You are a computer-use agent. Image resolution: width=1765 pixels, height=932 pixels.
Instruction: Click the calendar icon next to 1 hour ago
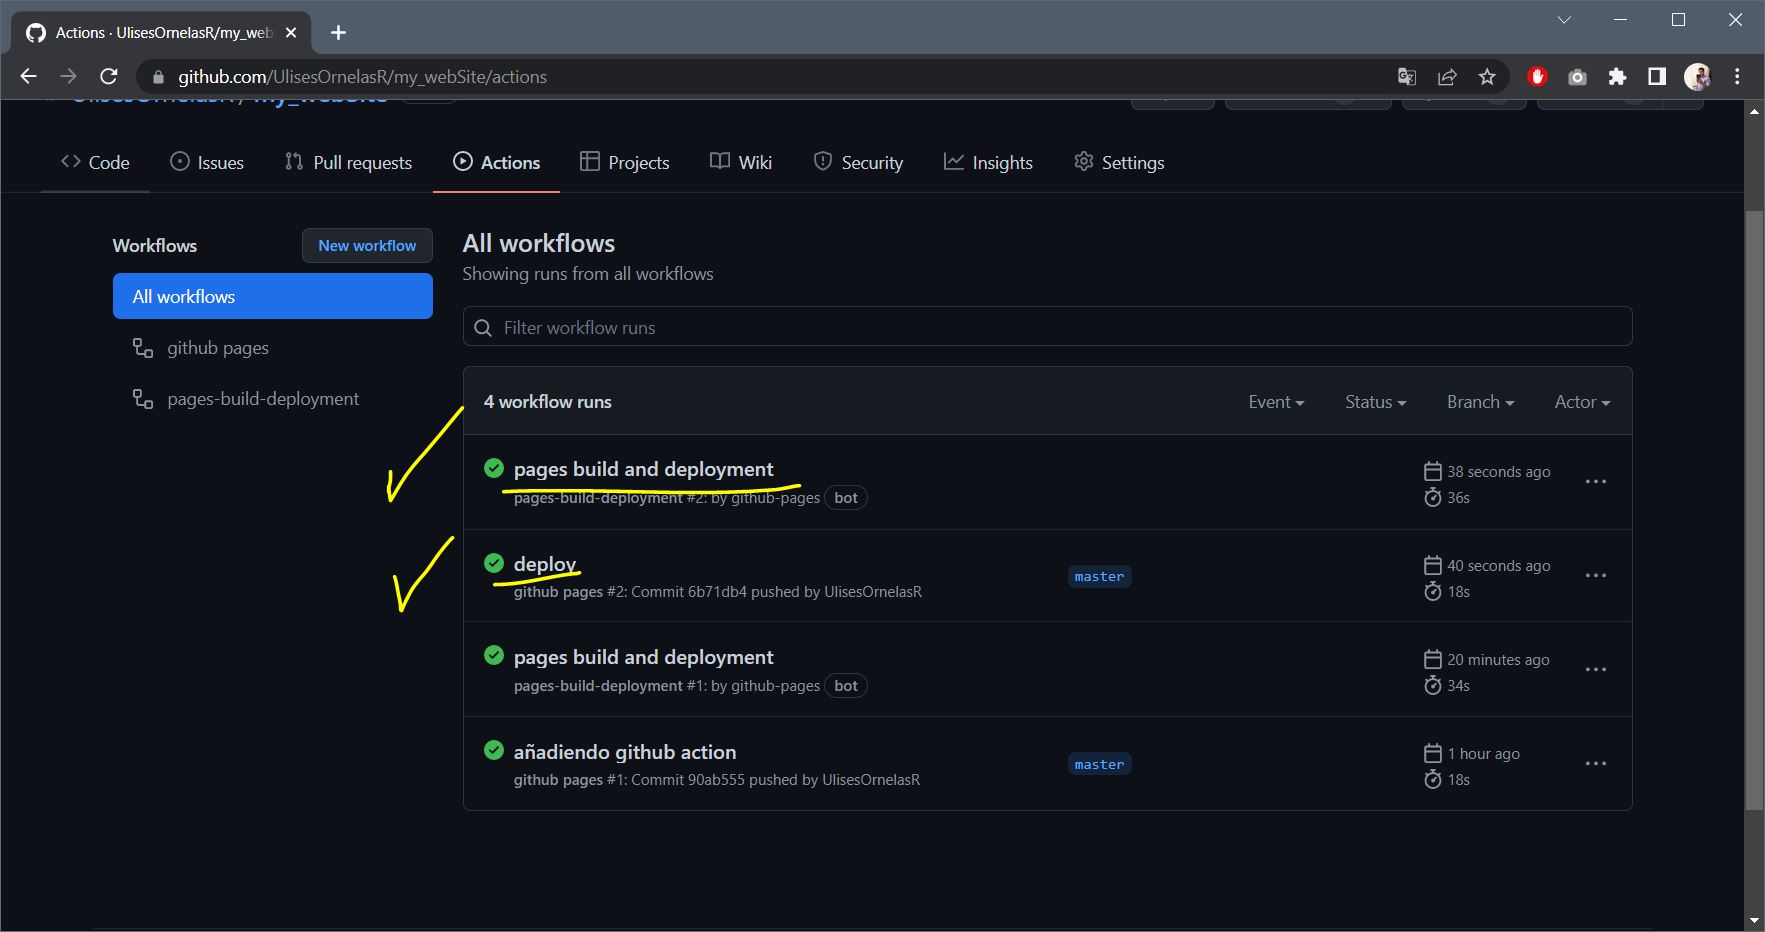tap(1432, 753)
